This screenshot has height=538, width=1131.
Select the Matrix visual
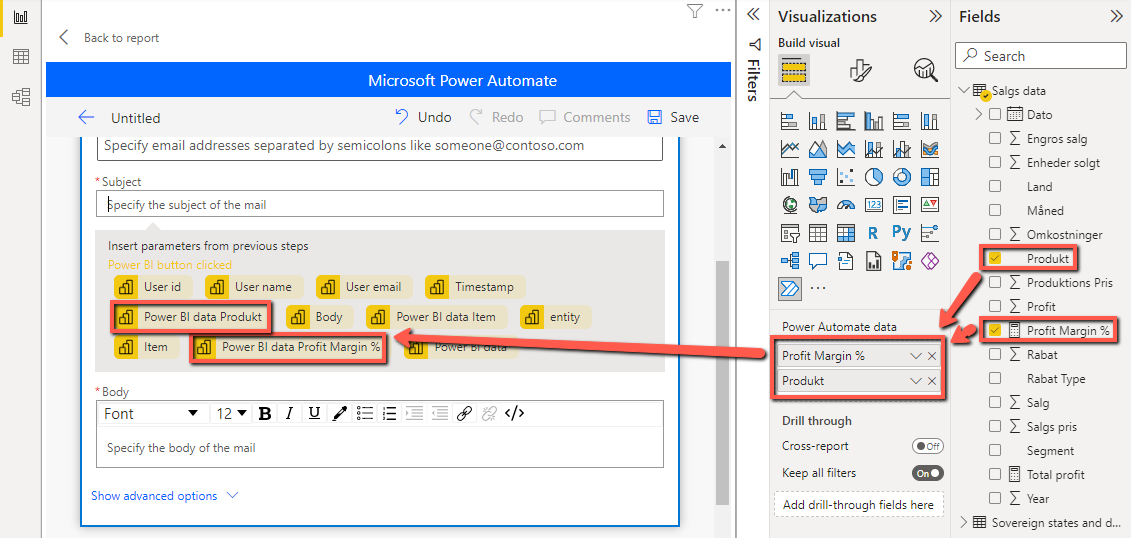click(x=846, y=233)
